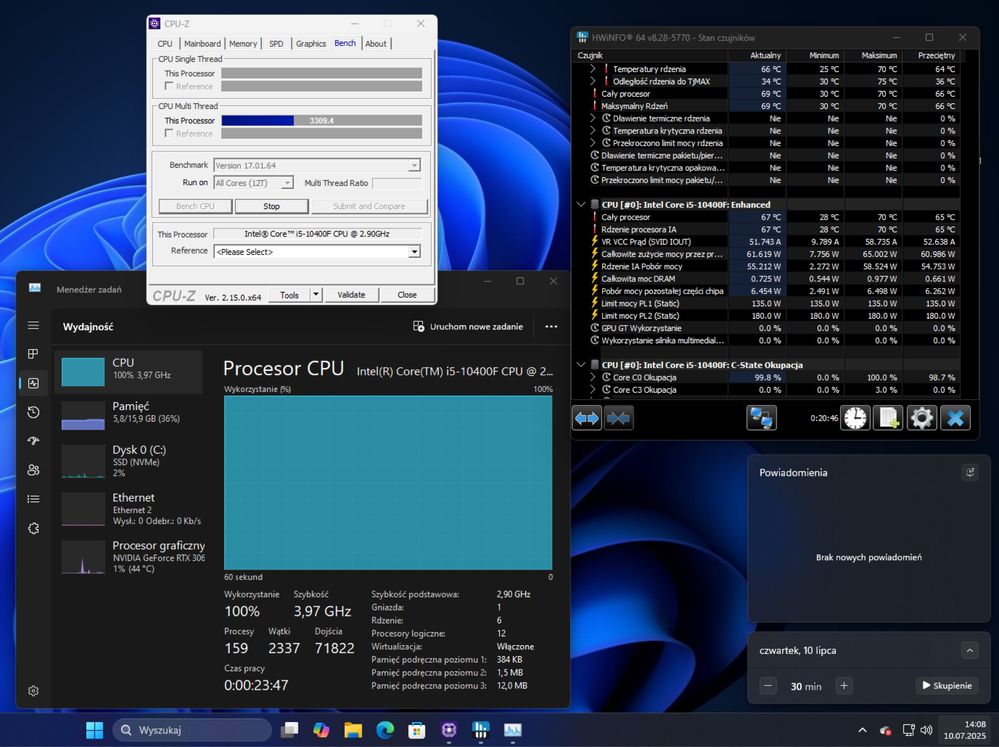Open Windows Start menu
The height and width of the screenshot is (747, 999).
(94, 730)
